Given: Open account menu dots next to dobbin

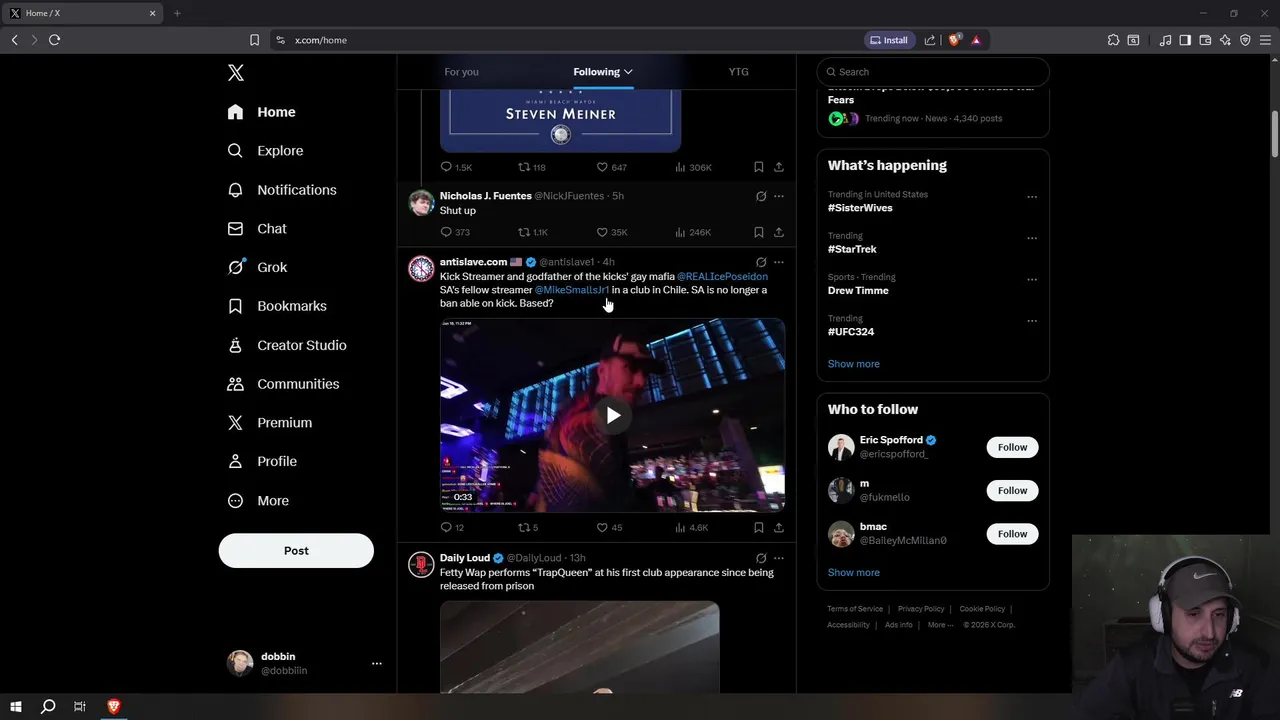Looking at the screenshot, I should point(377,663).
